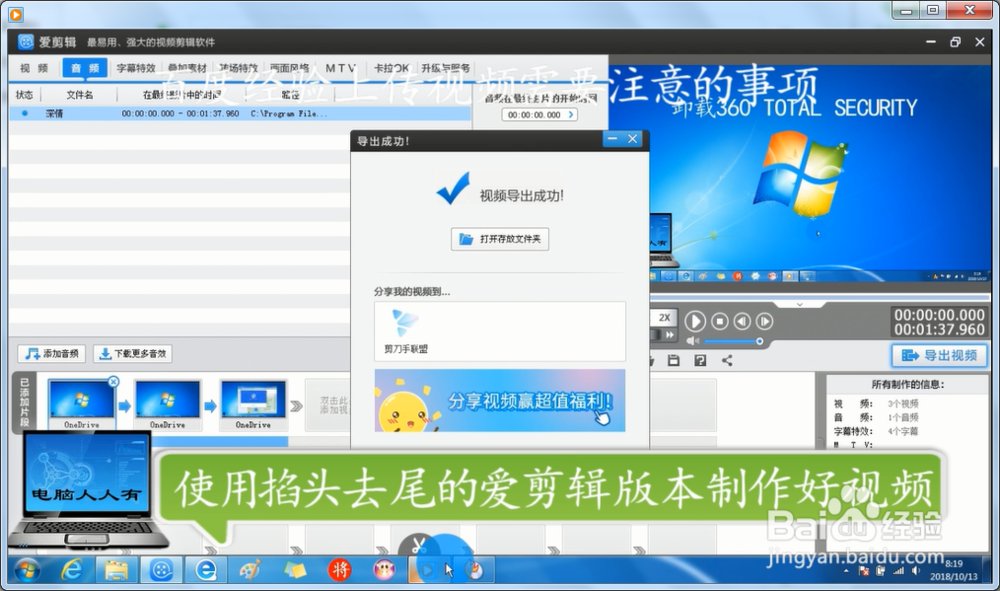The width and height of the screenshot is (1000, 591).
Task: Select the 深情 audio row
Action: click(240, 113)
